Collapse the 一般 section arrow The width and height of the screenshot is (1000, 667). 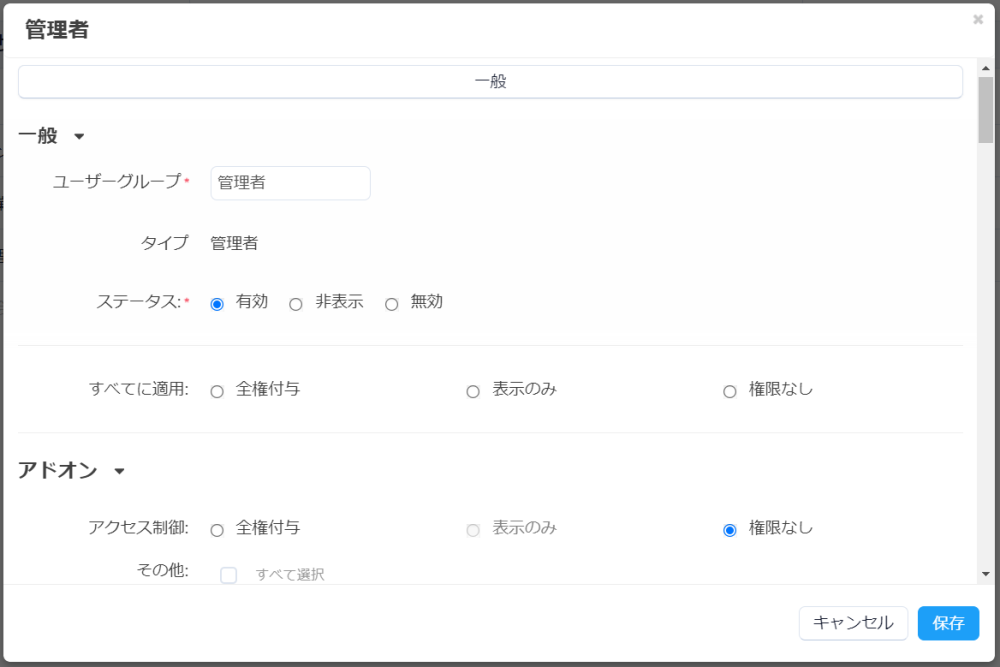click(x=80, y=137)
